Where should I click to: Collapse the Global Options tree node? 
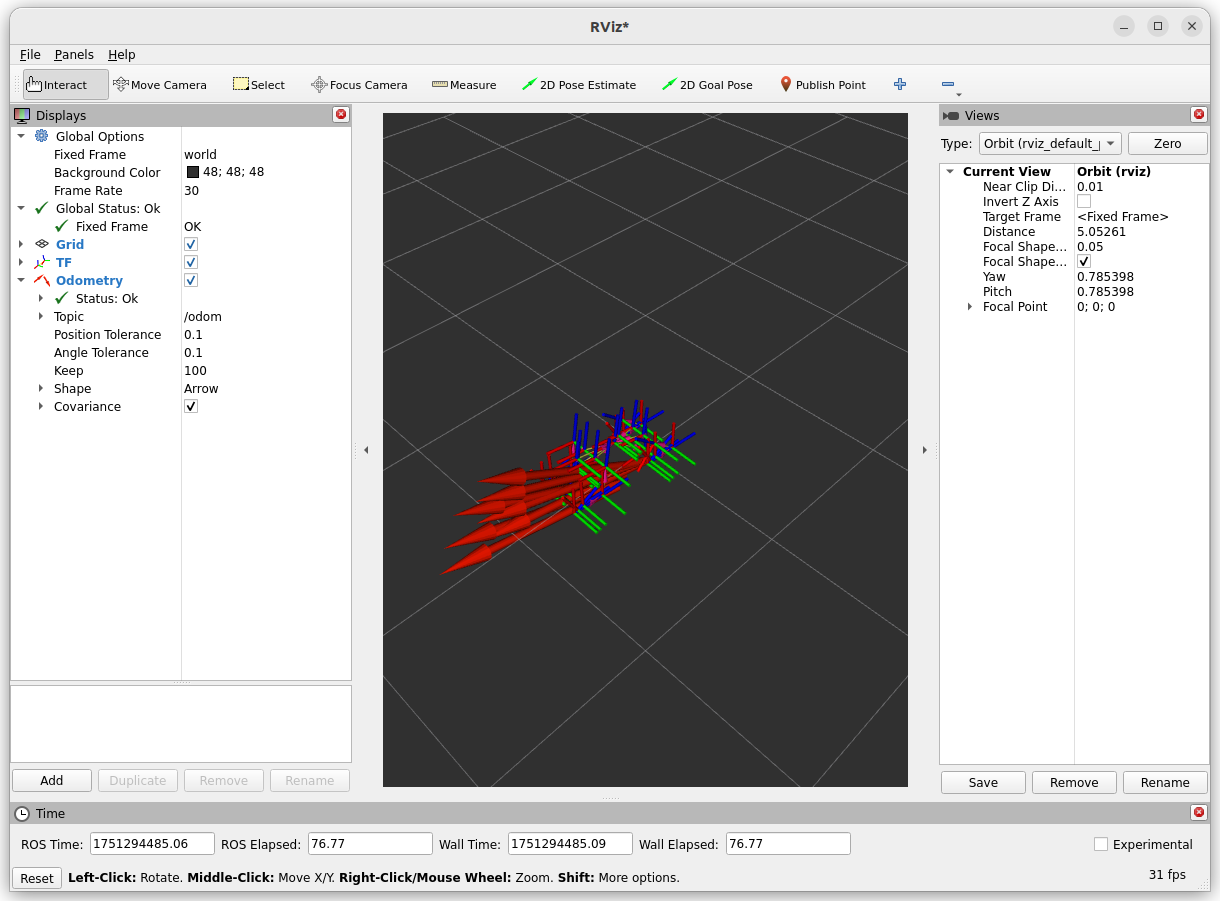(21, 136)
